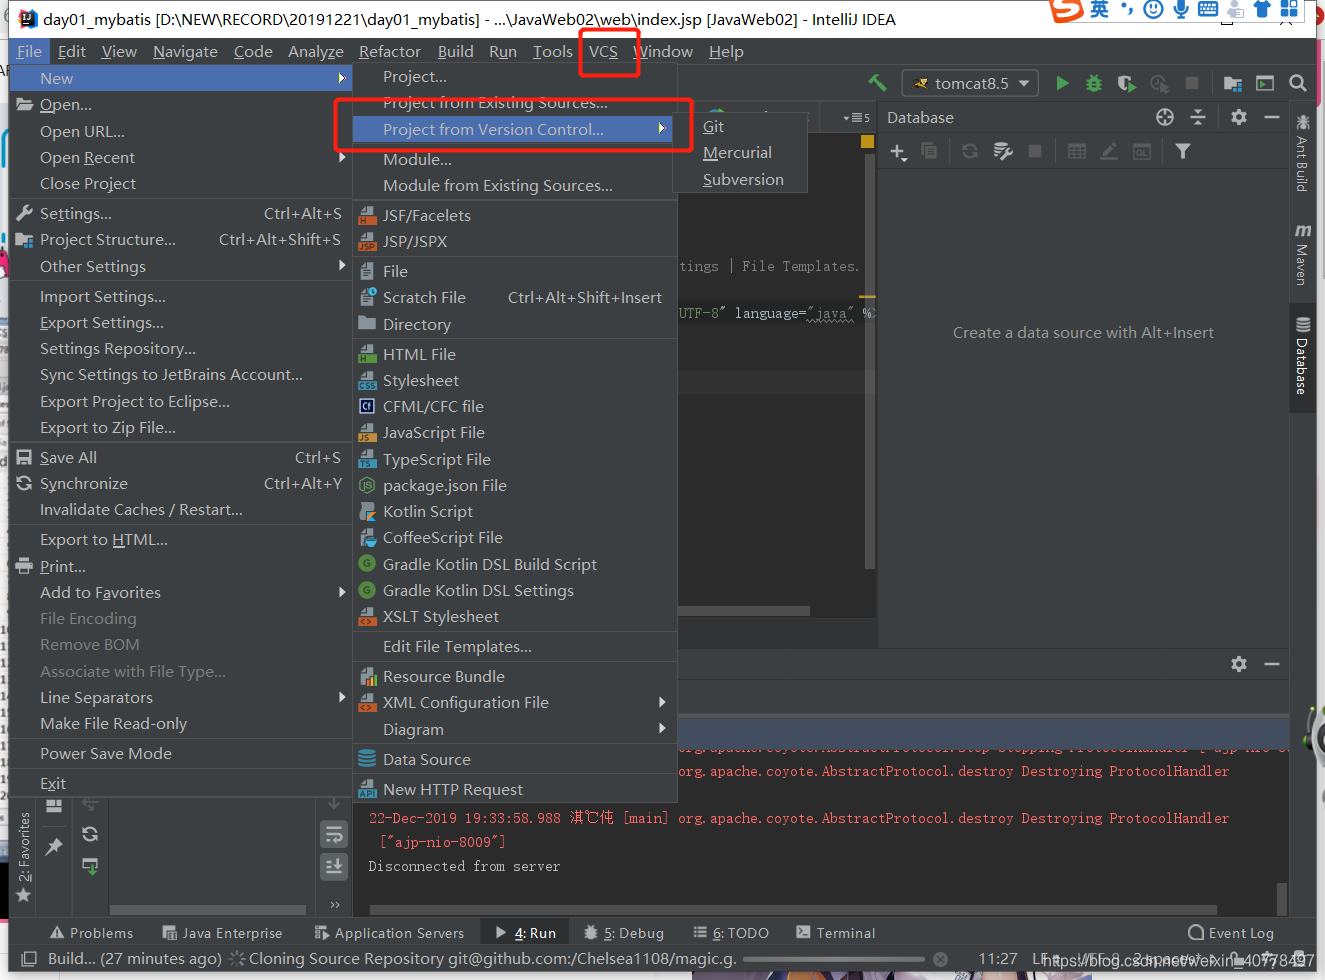This screenshot has width=1325, height=980.
Task: Open the Terminal tool window
Action: pos(835,933)
